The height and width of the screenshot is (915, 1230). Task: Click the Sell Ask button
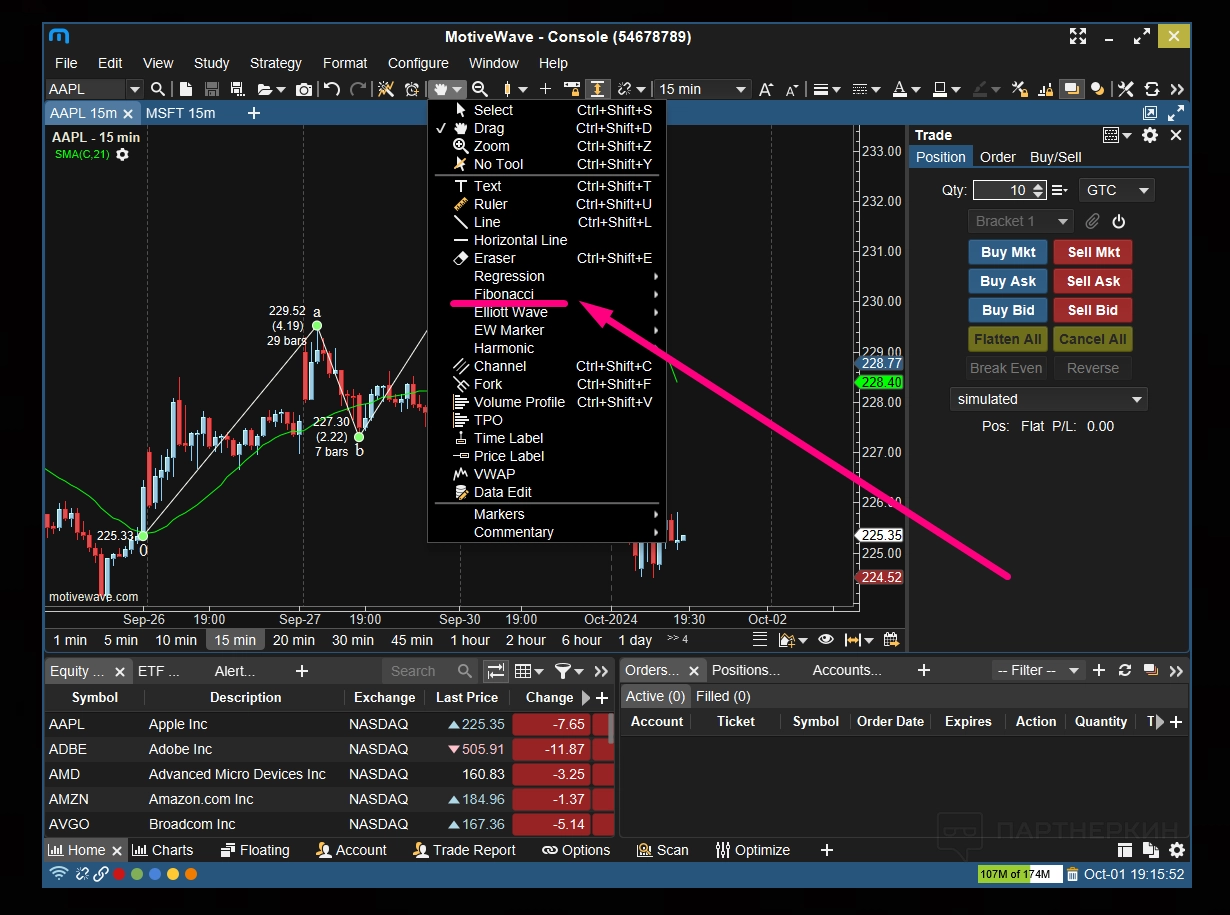click(x=1093, y=281)
